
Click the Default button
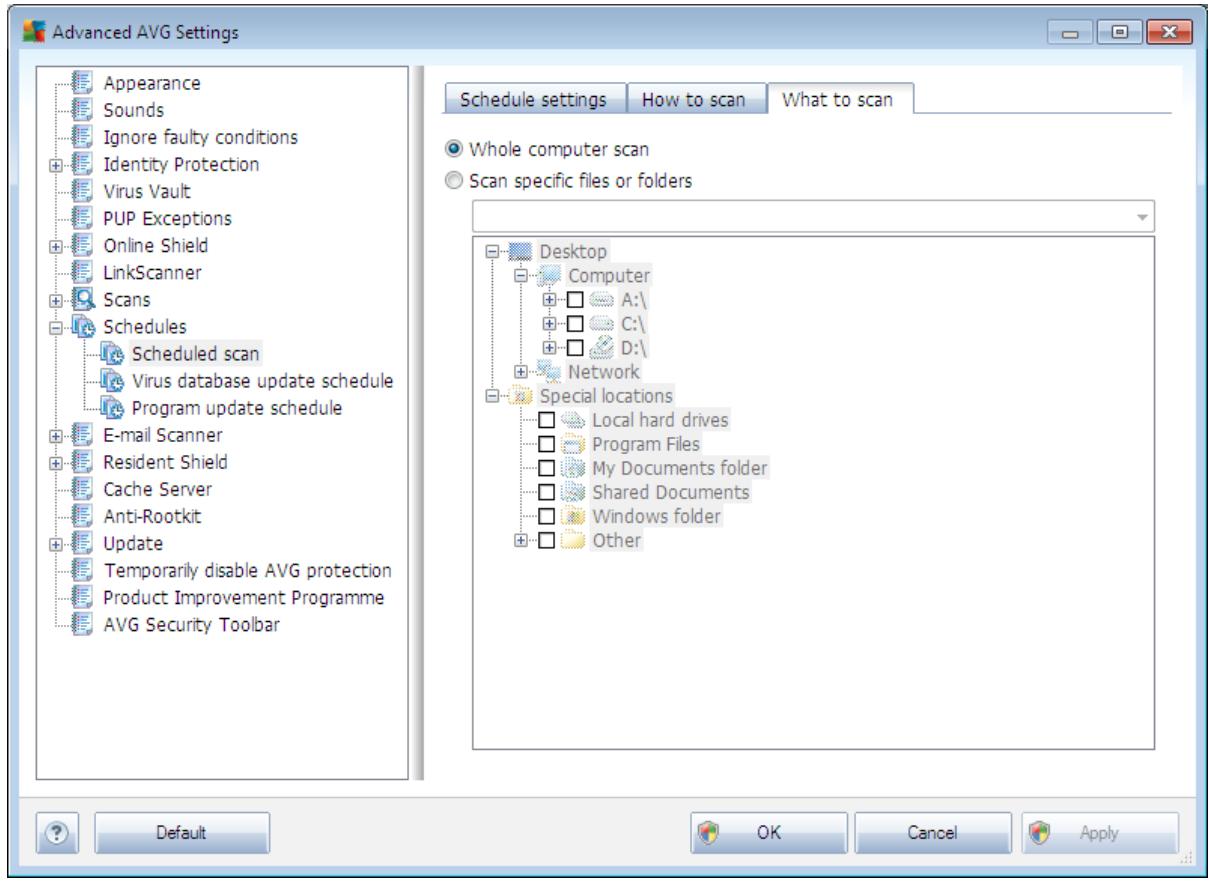tap(180, 832)
